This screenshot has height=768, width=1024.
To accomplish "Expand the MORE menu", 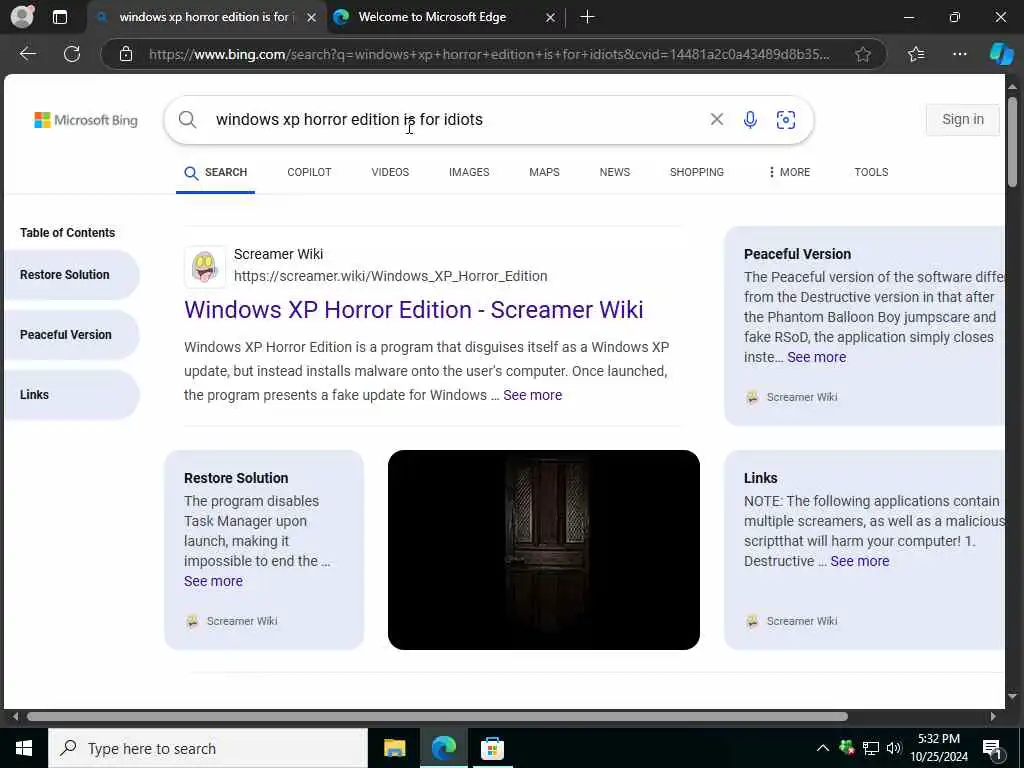I will coord(789,172).
